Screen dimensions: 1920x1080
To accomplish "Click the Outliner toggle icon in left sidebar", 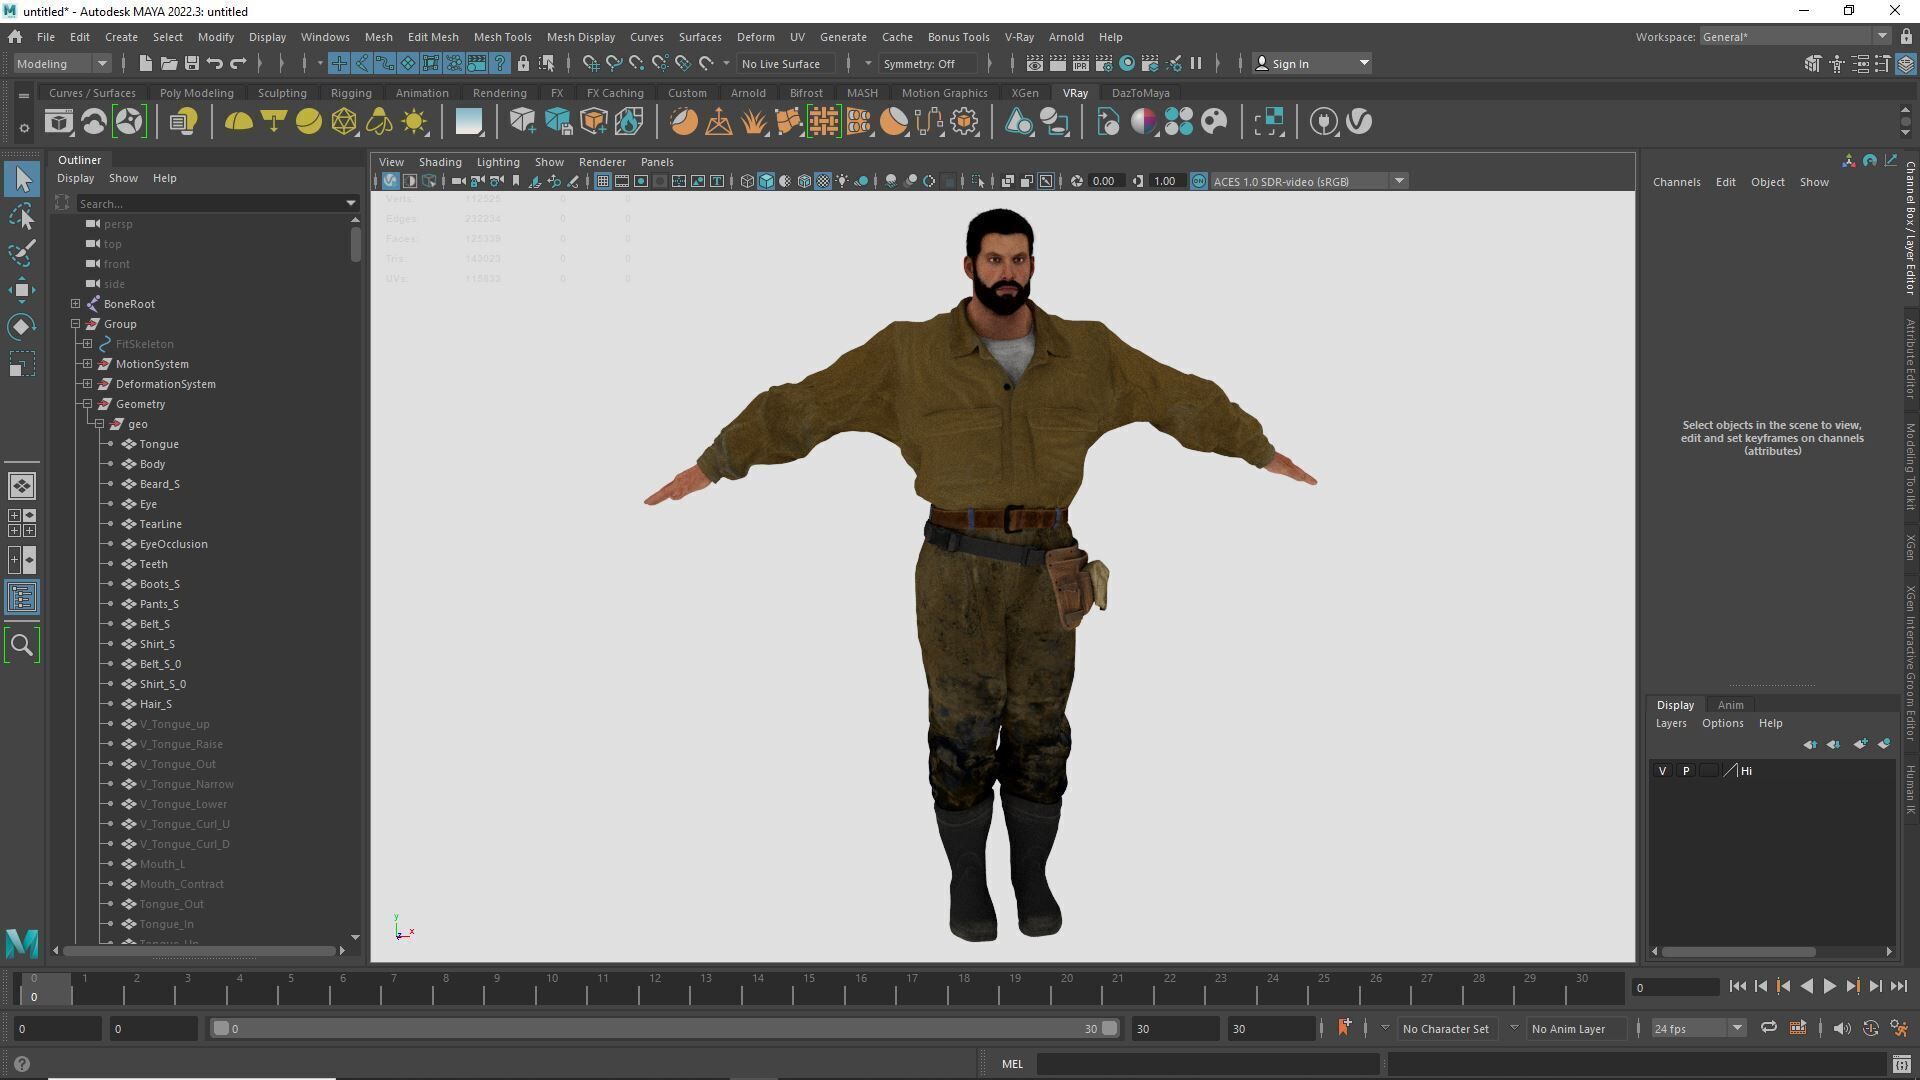I will [x=22, y=598].
